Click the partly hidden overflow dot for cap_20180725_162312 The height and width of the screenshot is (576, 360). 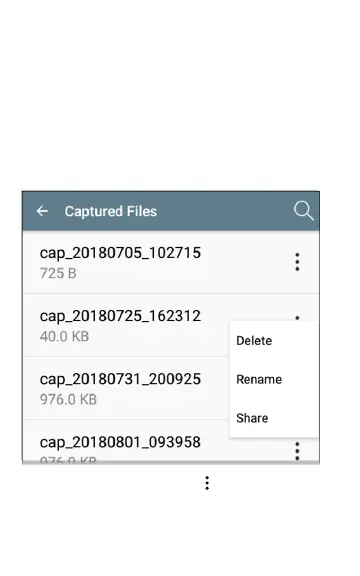[x=298, y=318]
